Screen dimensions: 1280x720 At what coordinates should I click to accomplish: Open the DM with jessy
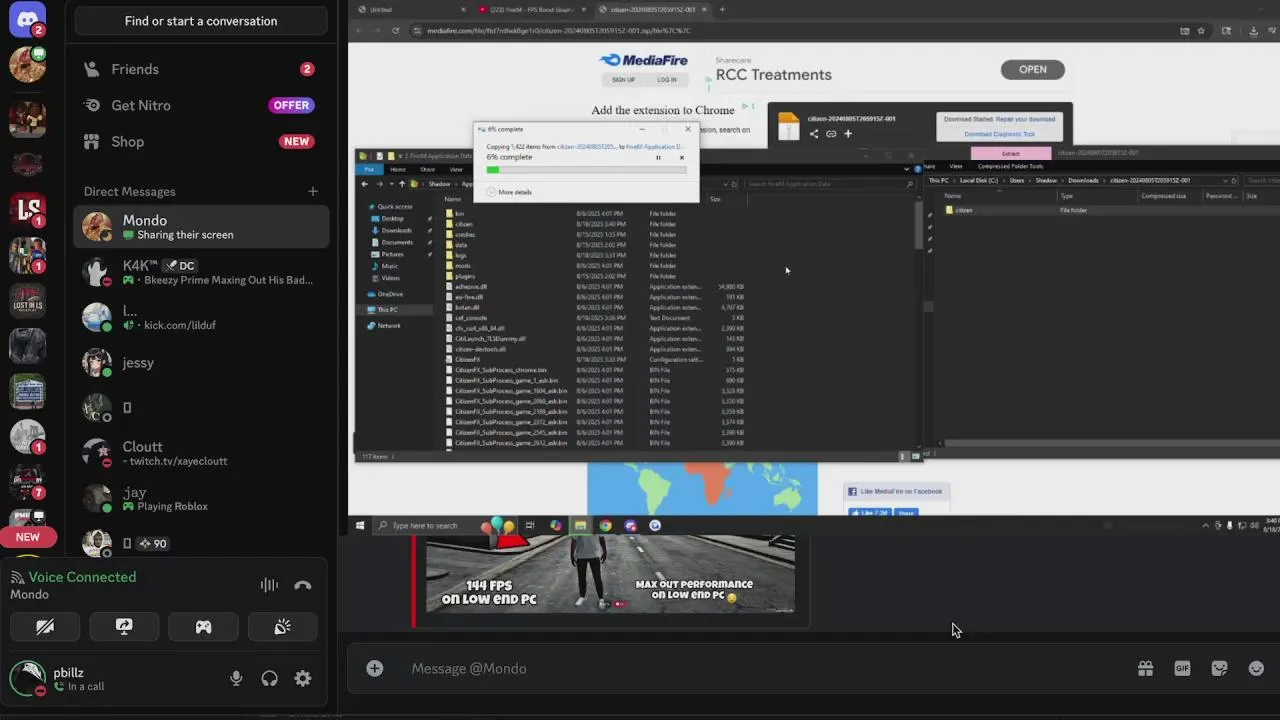[x=201, y=362]
